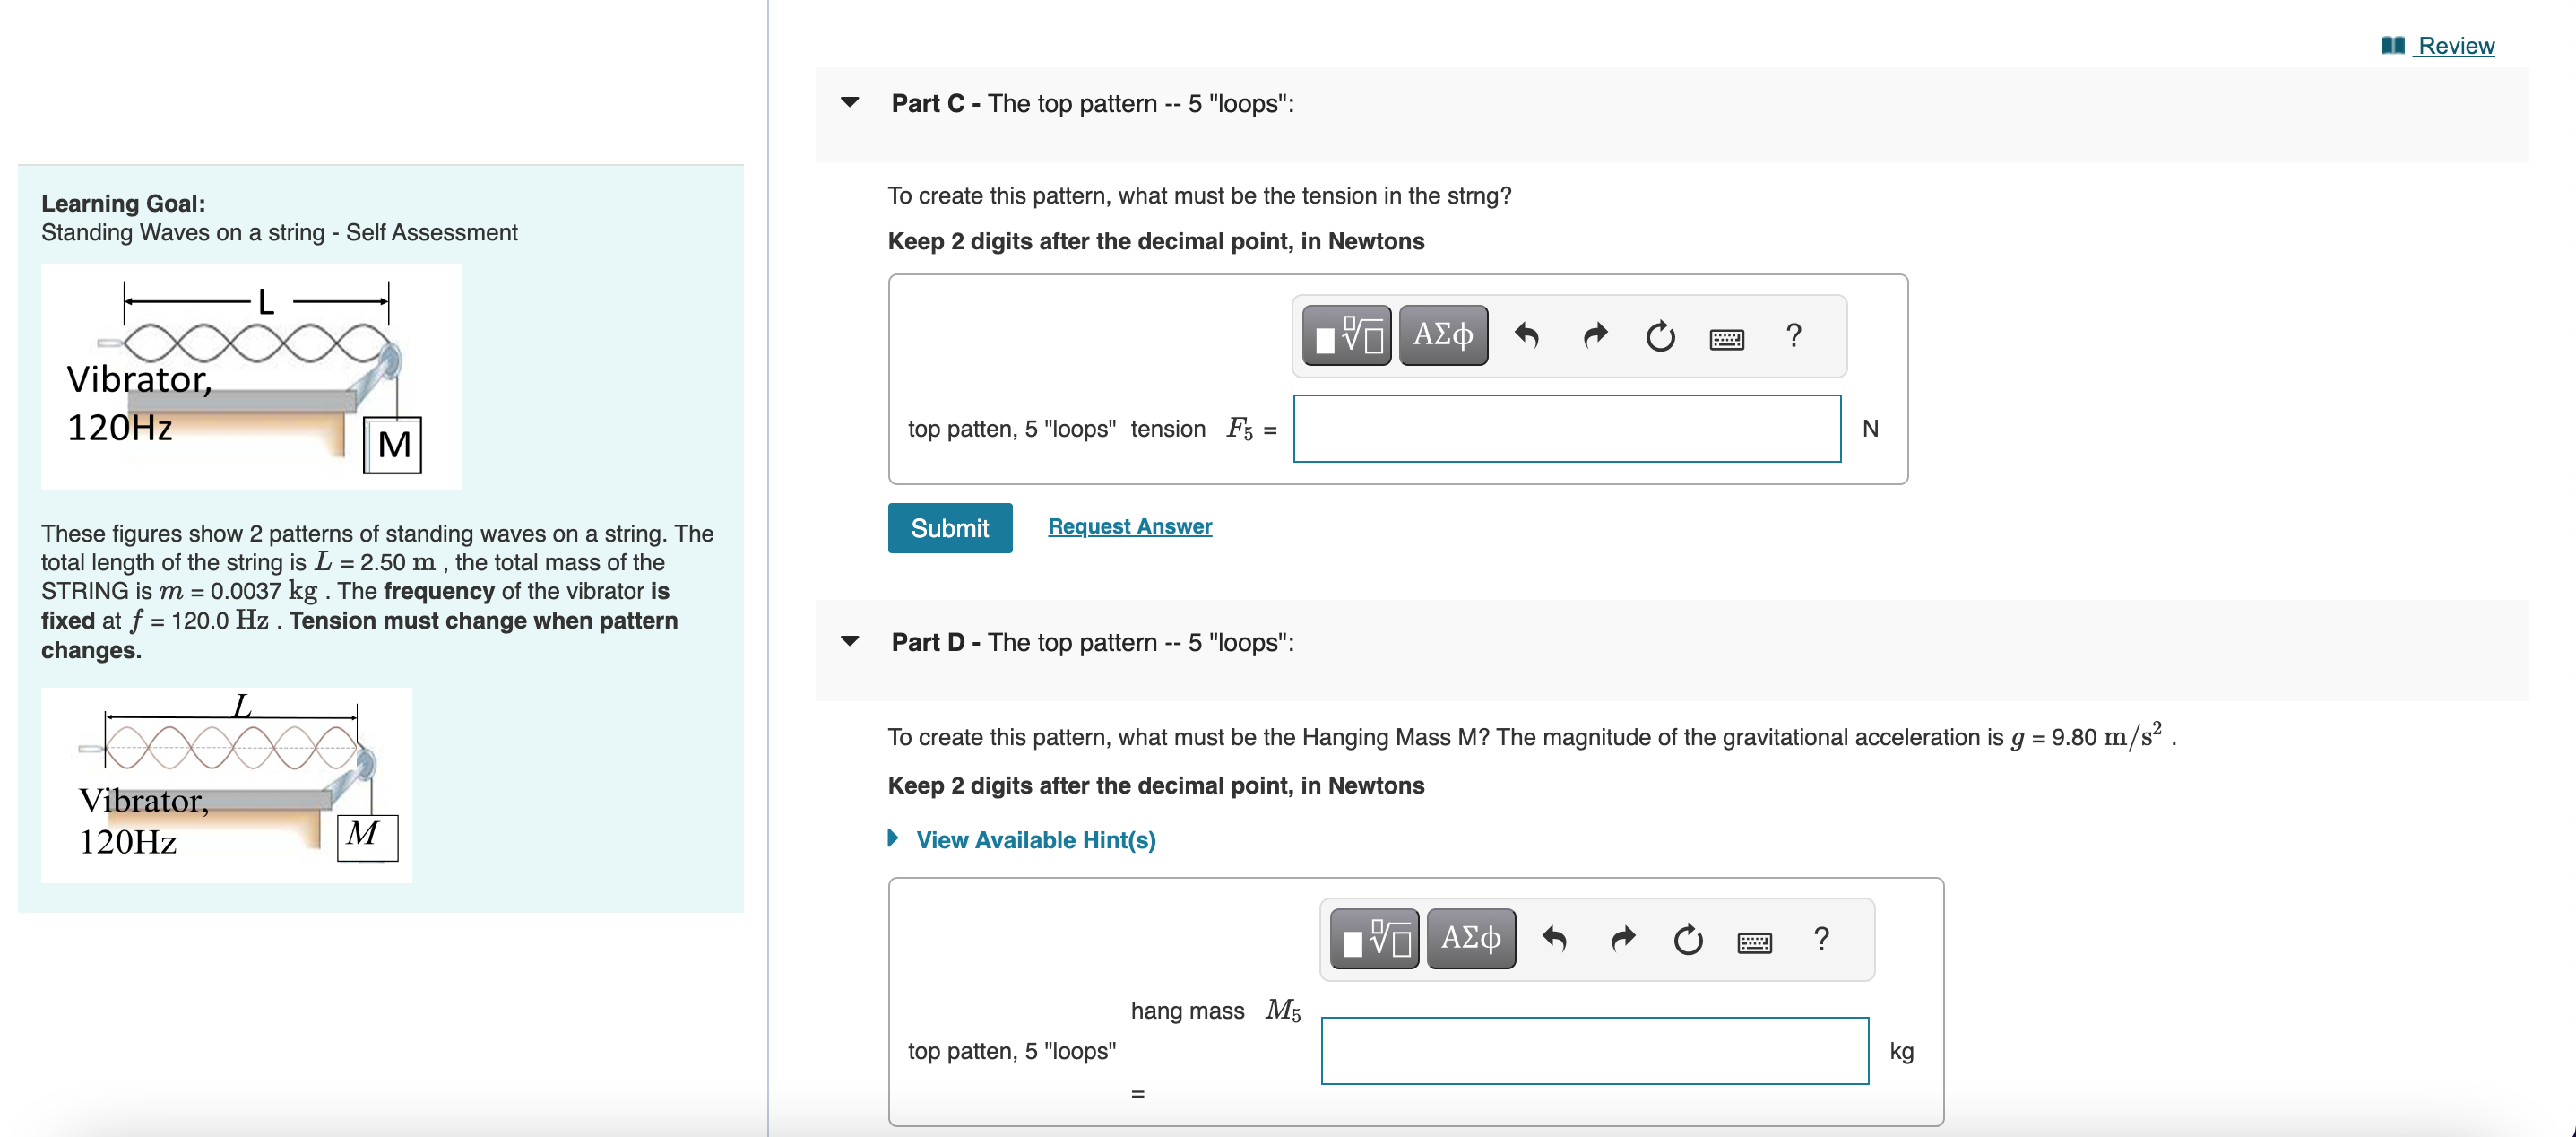
Task: Expand View Available Hint(s)
Action: pyautogui.click(x=1035, y=840)
